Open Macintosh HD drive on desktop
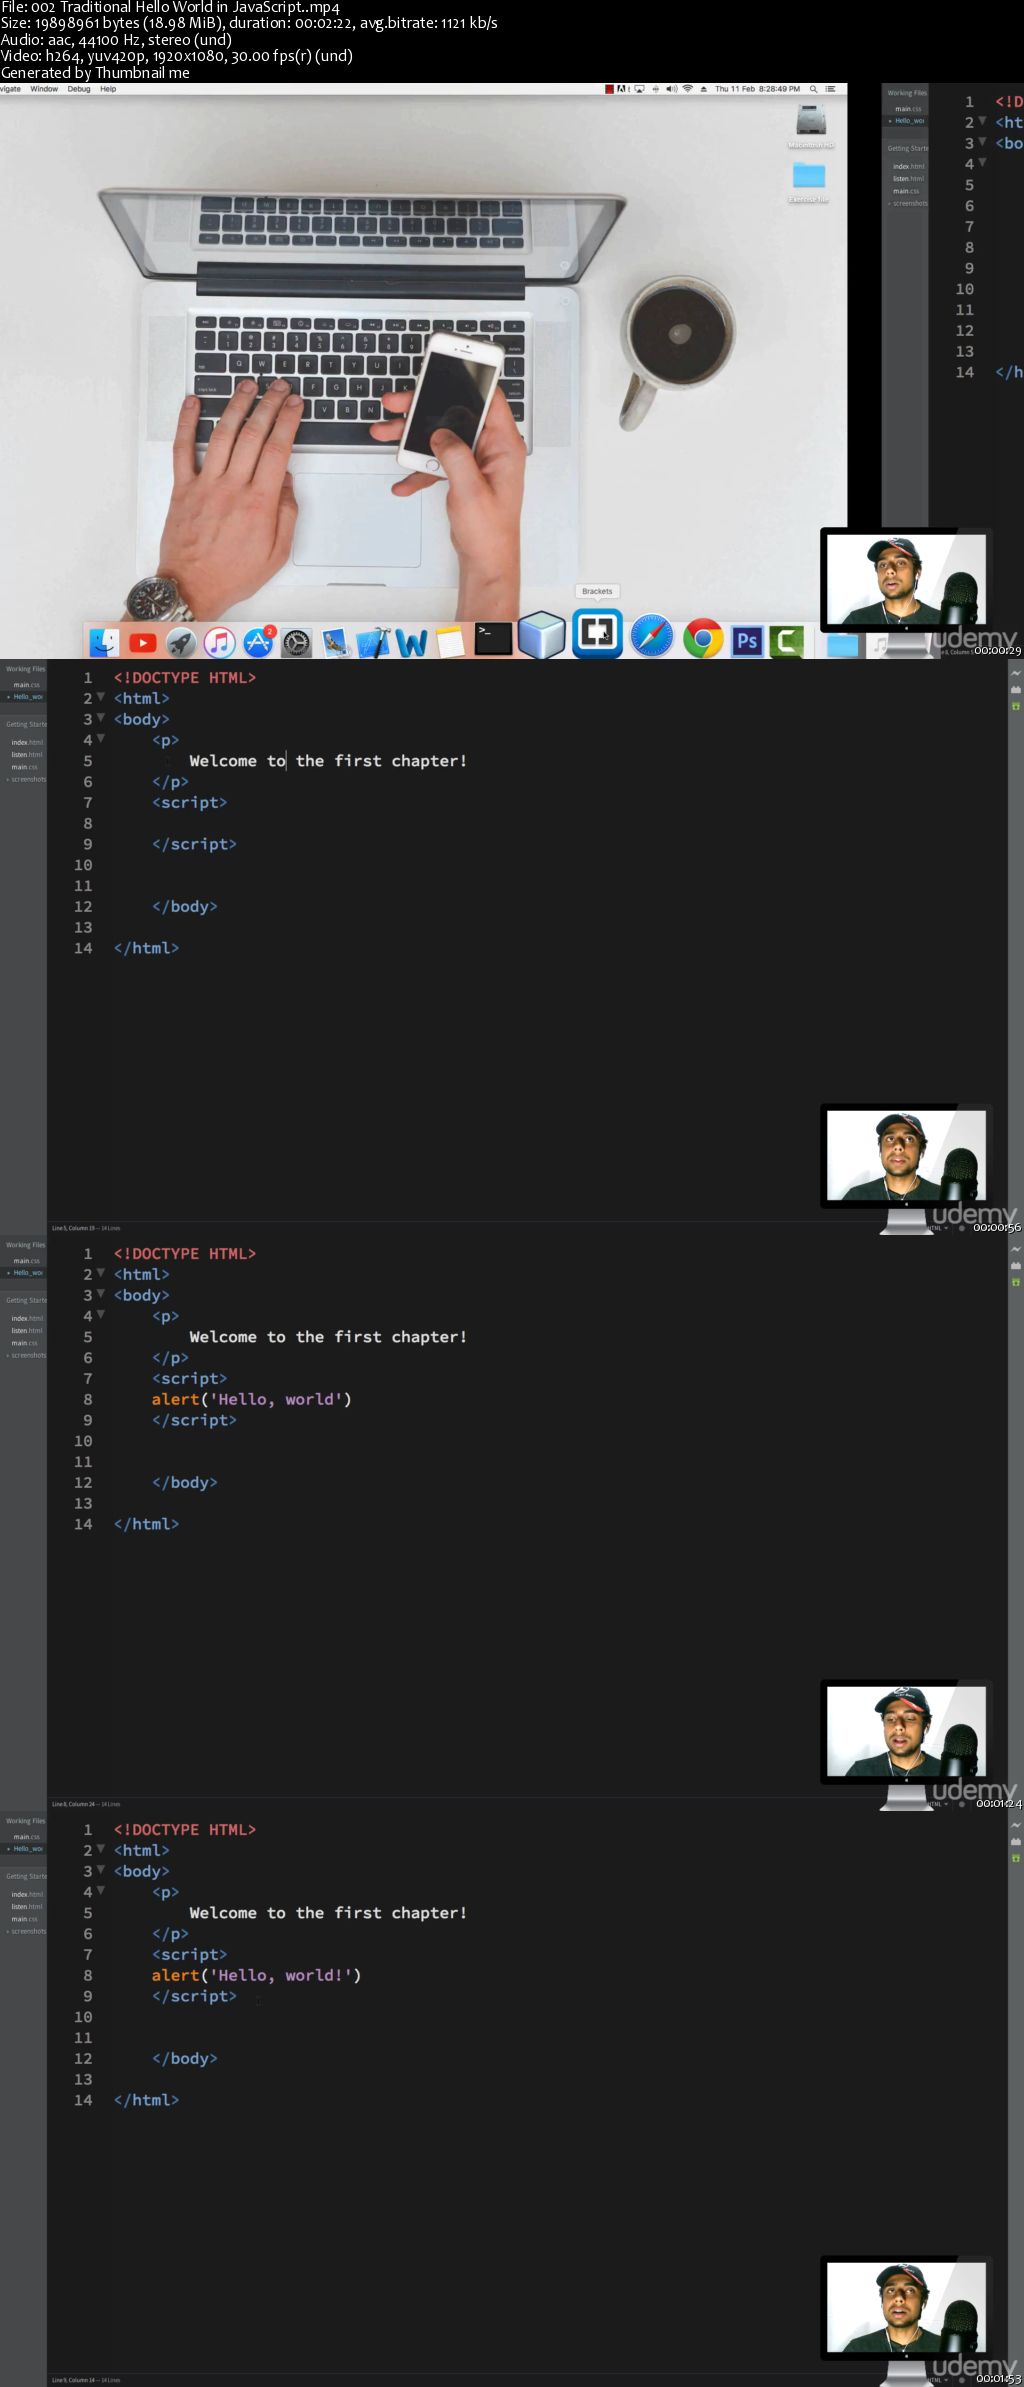The height and width of the screenshot is (2387, 1024). click(x=810, y=126)
